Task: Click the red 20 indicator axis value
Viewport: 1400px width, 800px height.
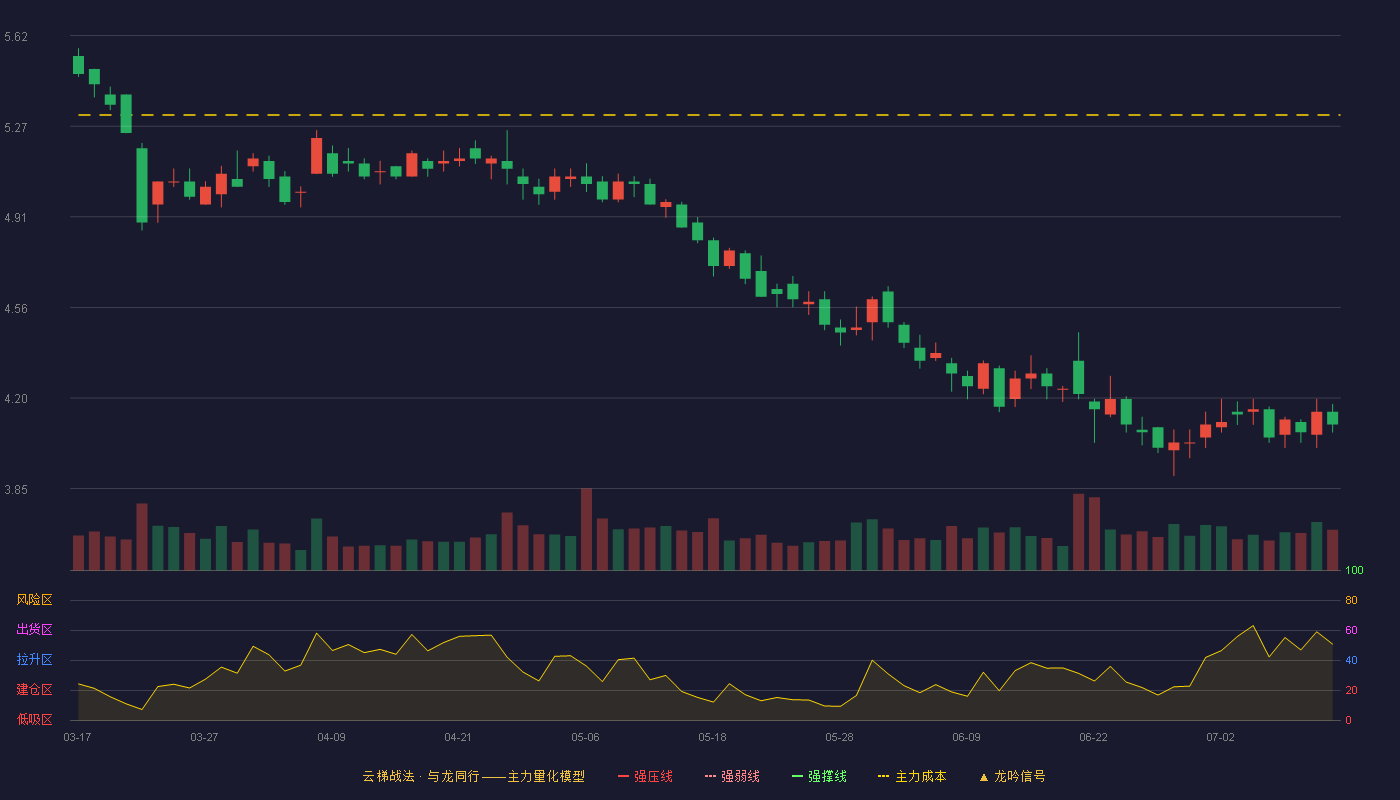Action: [1351, 690]
